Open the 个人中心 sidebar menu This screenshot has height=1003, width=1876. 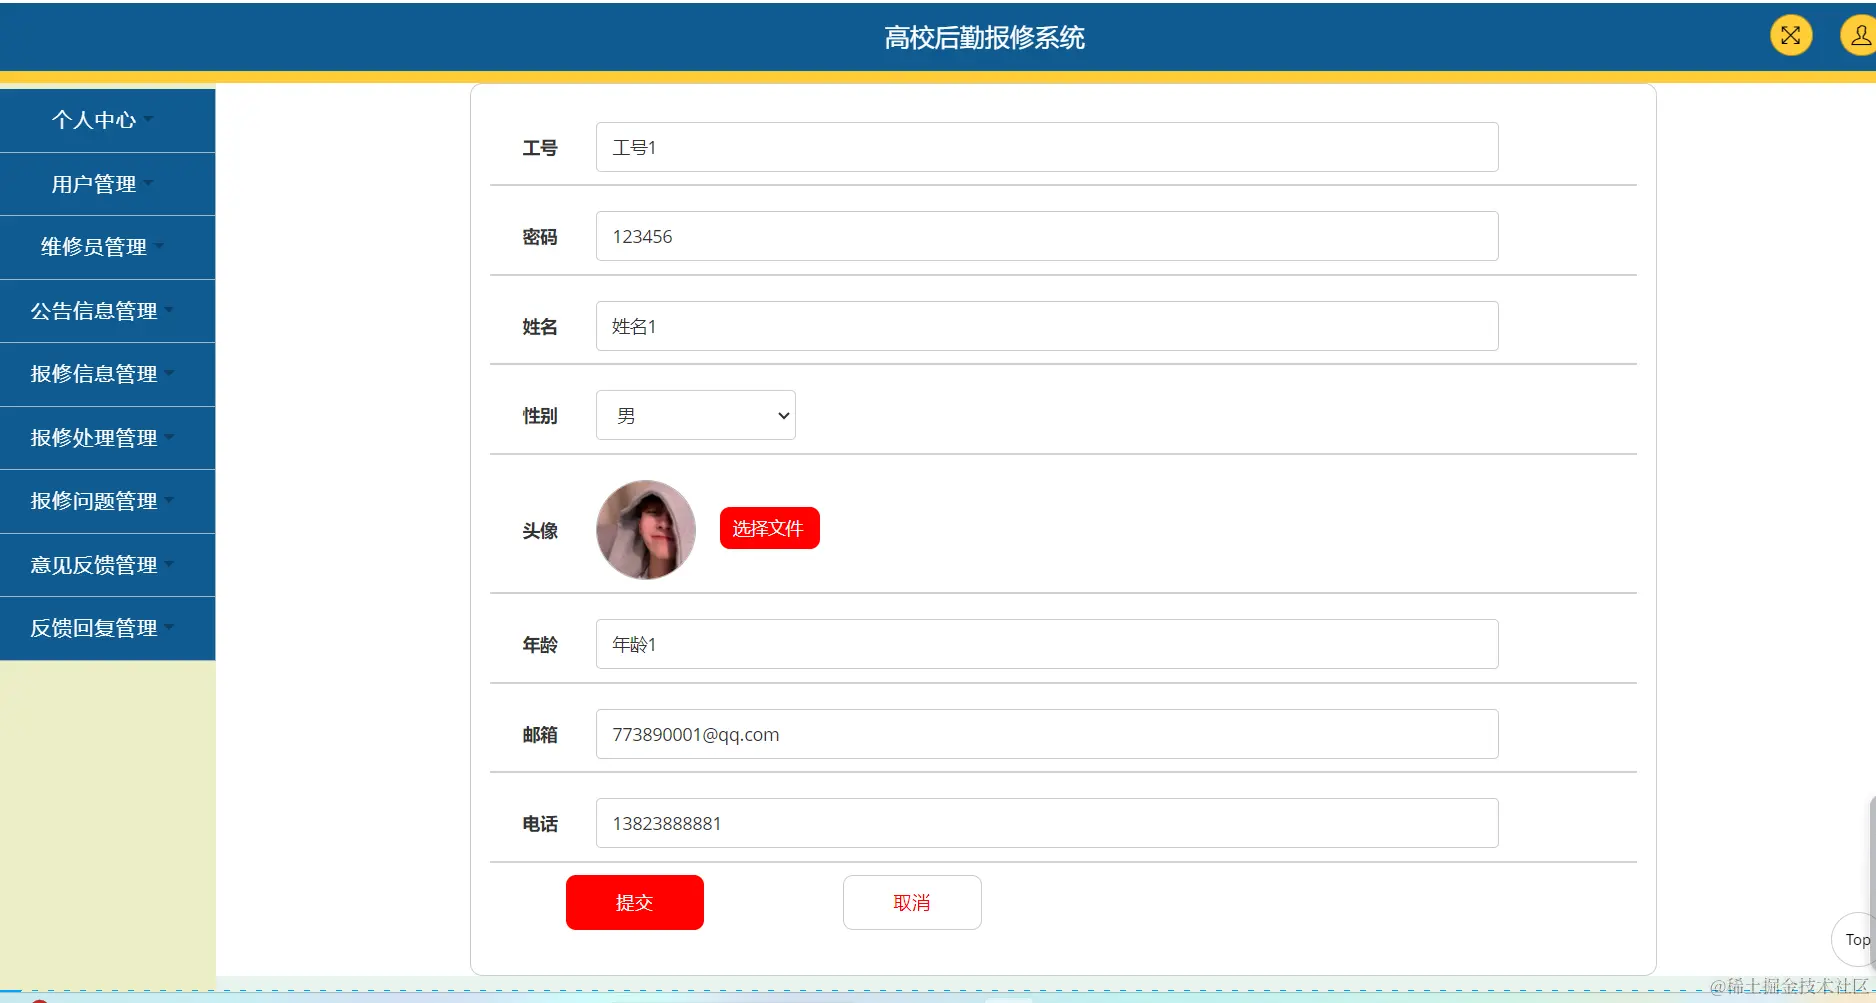[107, 121]
